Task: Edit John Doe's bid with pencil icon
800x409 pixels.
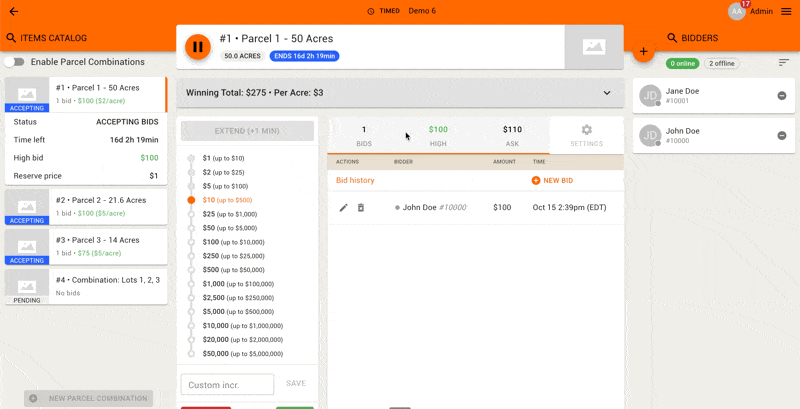Action: [344, 207]
